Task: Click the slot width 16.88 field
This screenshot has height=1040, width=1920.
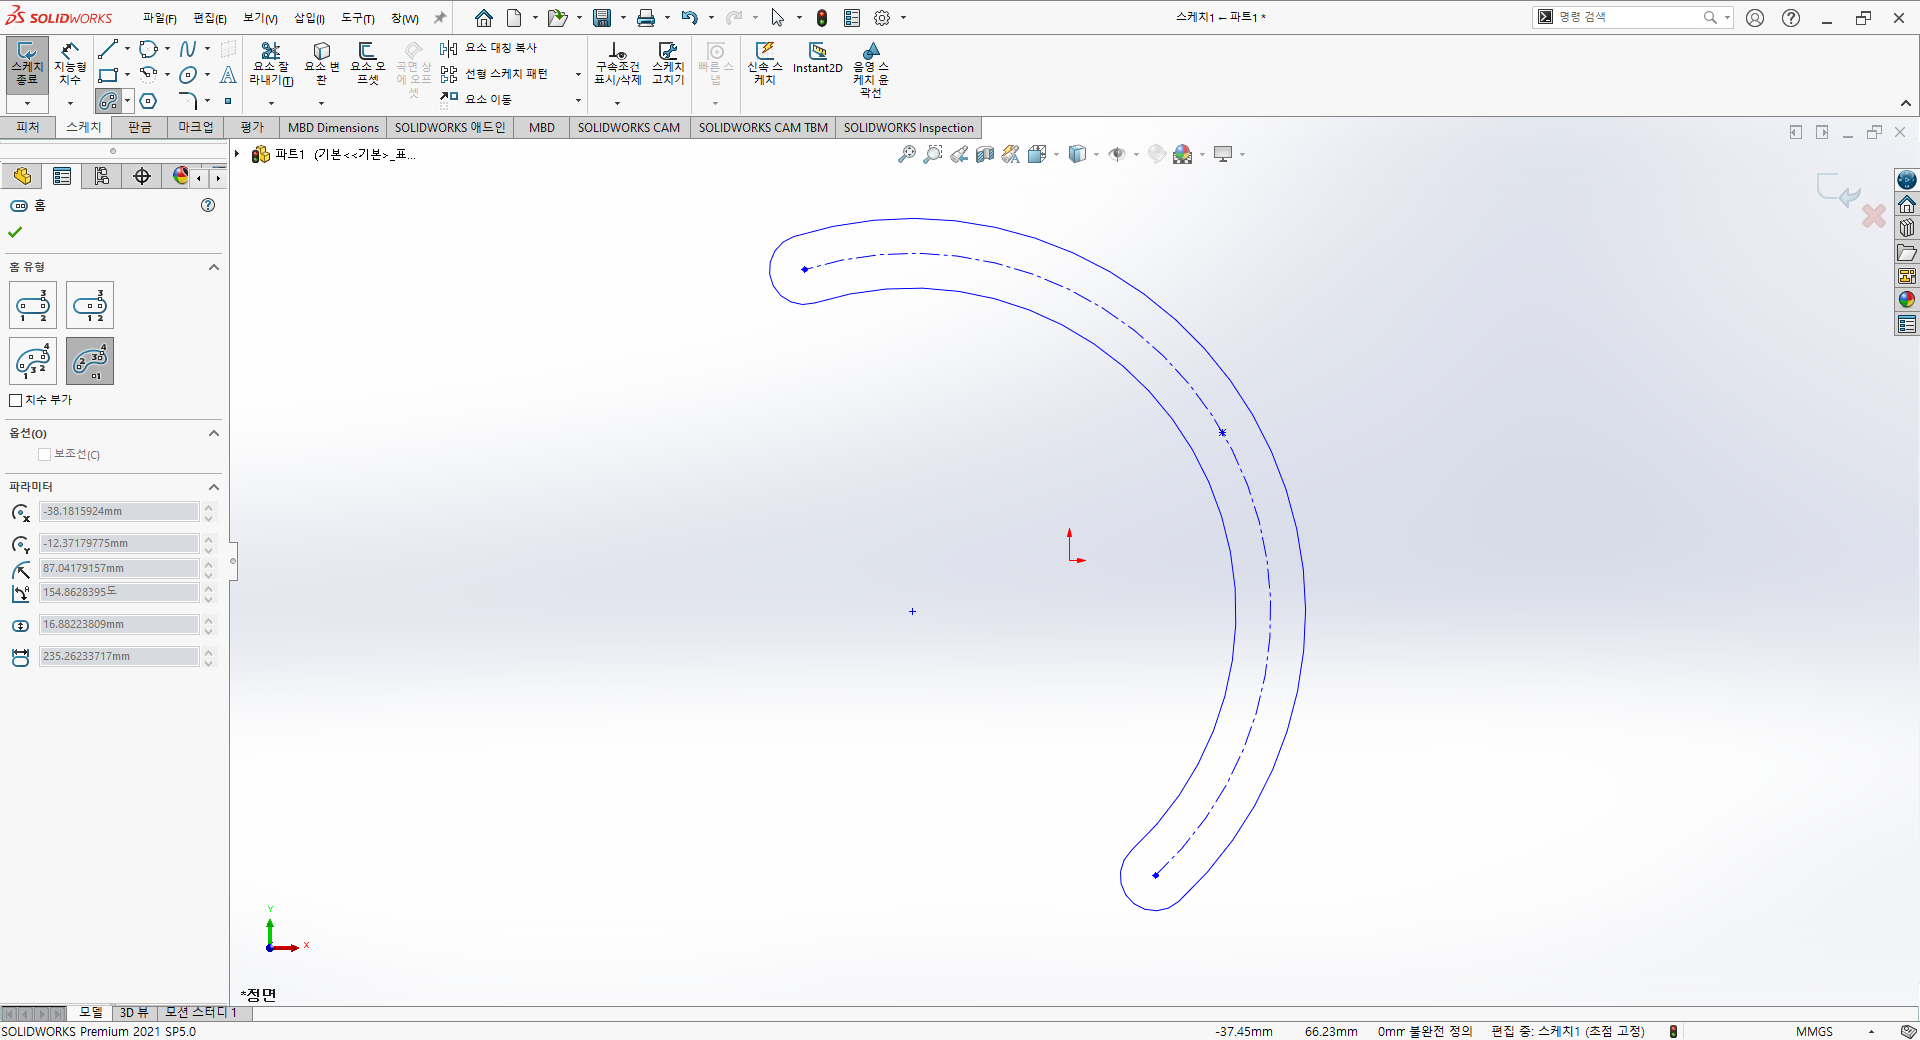Action: pyautogui.click(x=119, y=624)
